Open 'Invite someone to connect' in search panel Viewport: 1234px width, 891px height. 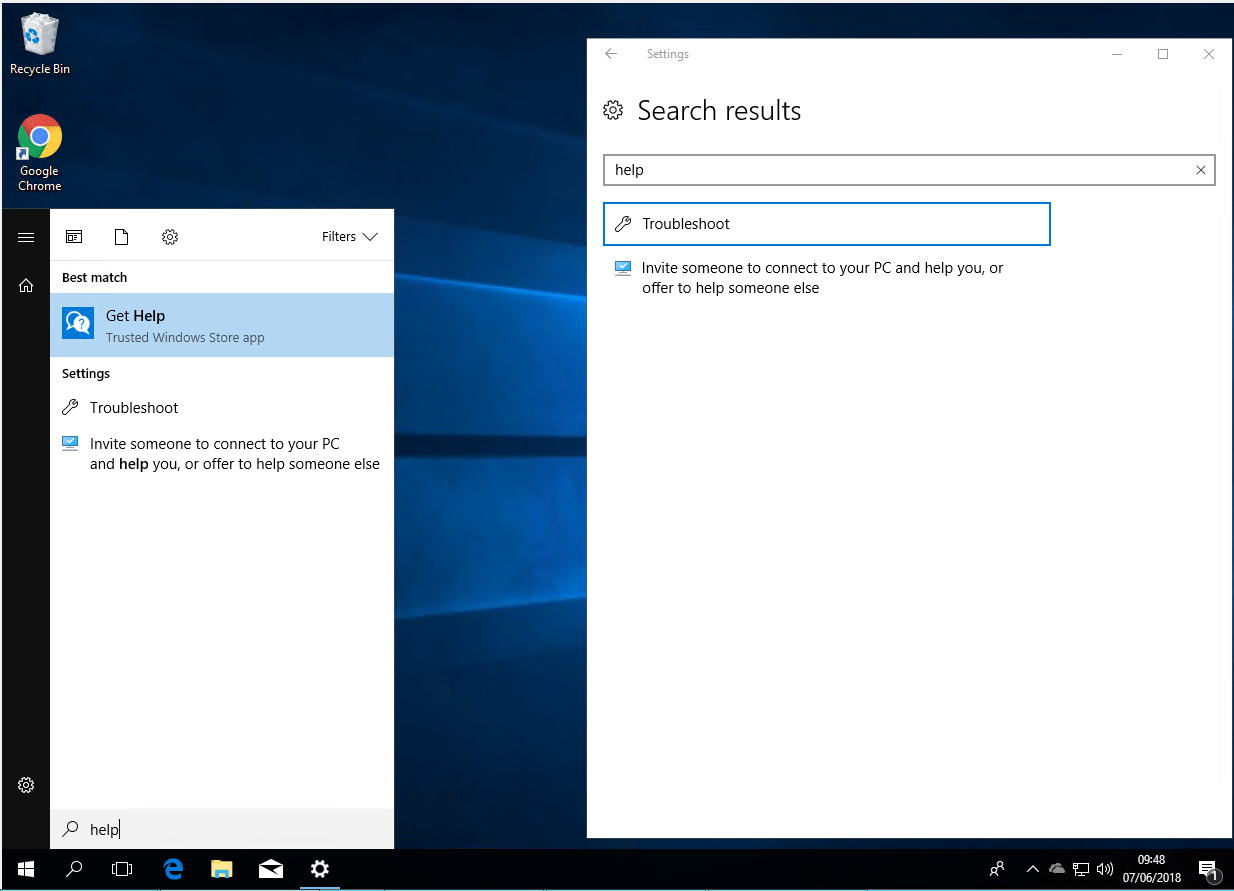pyautogui.click(x=222, y=454)
